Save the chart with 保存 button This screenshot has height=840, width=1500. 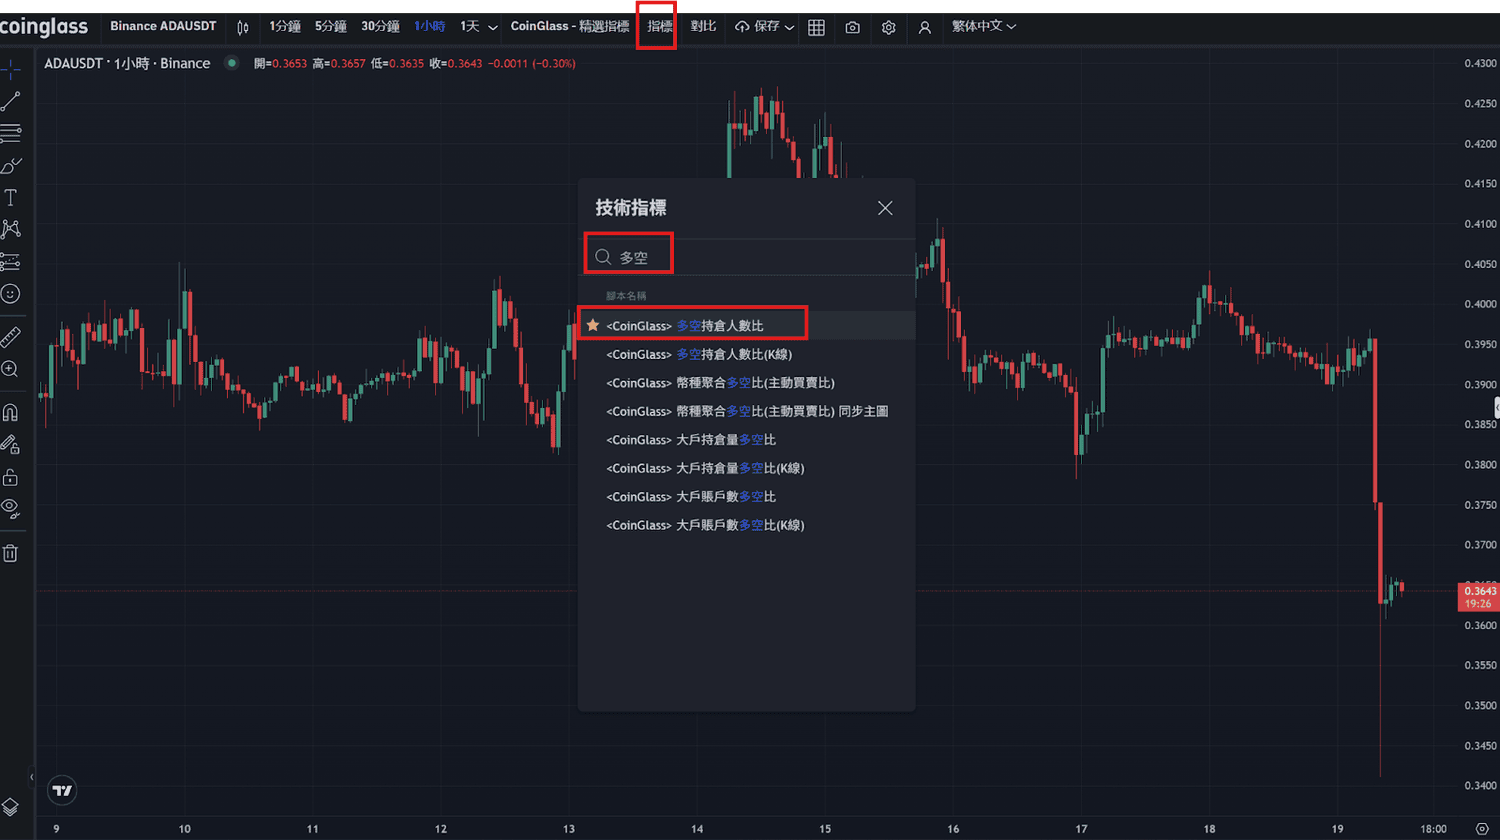click(758, 26)
